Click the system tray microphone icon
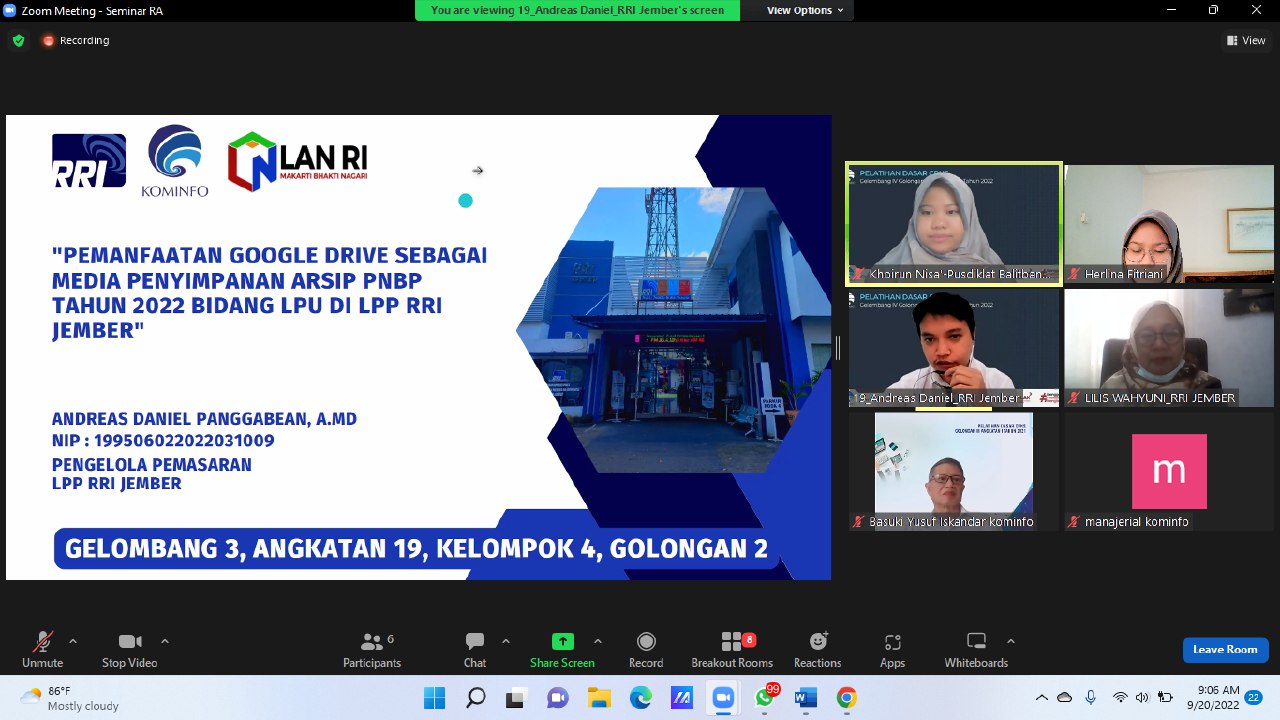1280x720 pixels. (1090, 698)
